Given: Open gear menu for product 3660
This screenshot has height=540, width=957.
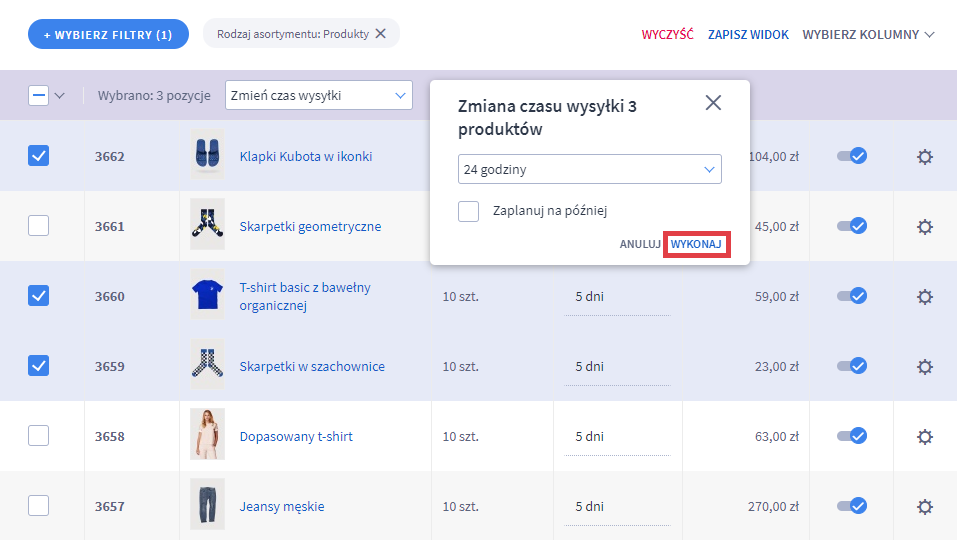Looking at the screenshot, I should click(925, 296).
